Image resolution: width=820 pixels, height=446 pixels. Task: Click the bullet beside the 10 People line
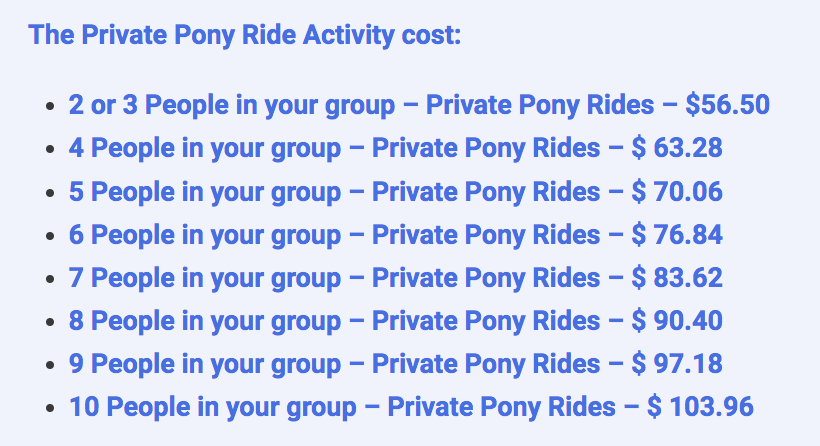click(x=52, y=408)
